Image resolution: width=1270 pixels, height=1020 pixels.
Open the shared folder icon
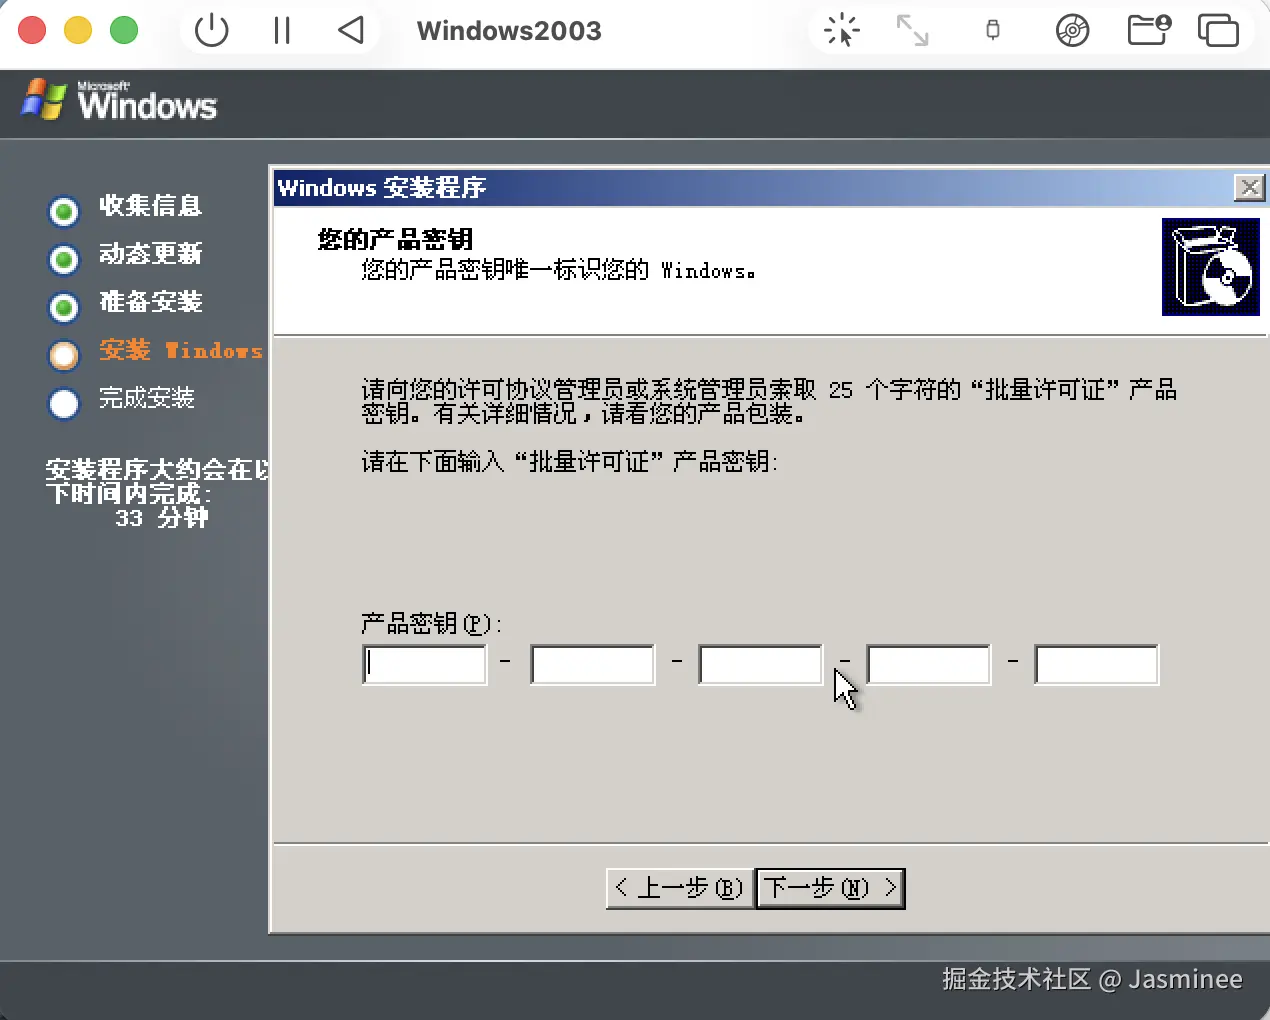[1148, 30]
